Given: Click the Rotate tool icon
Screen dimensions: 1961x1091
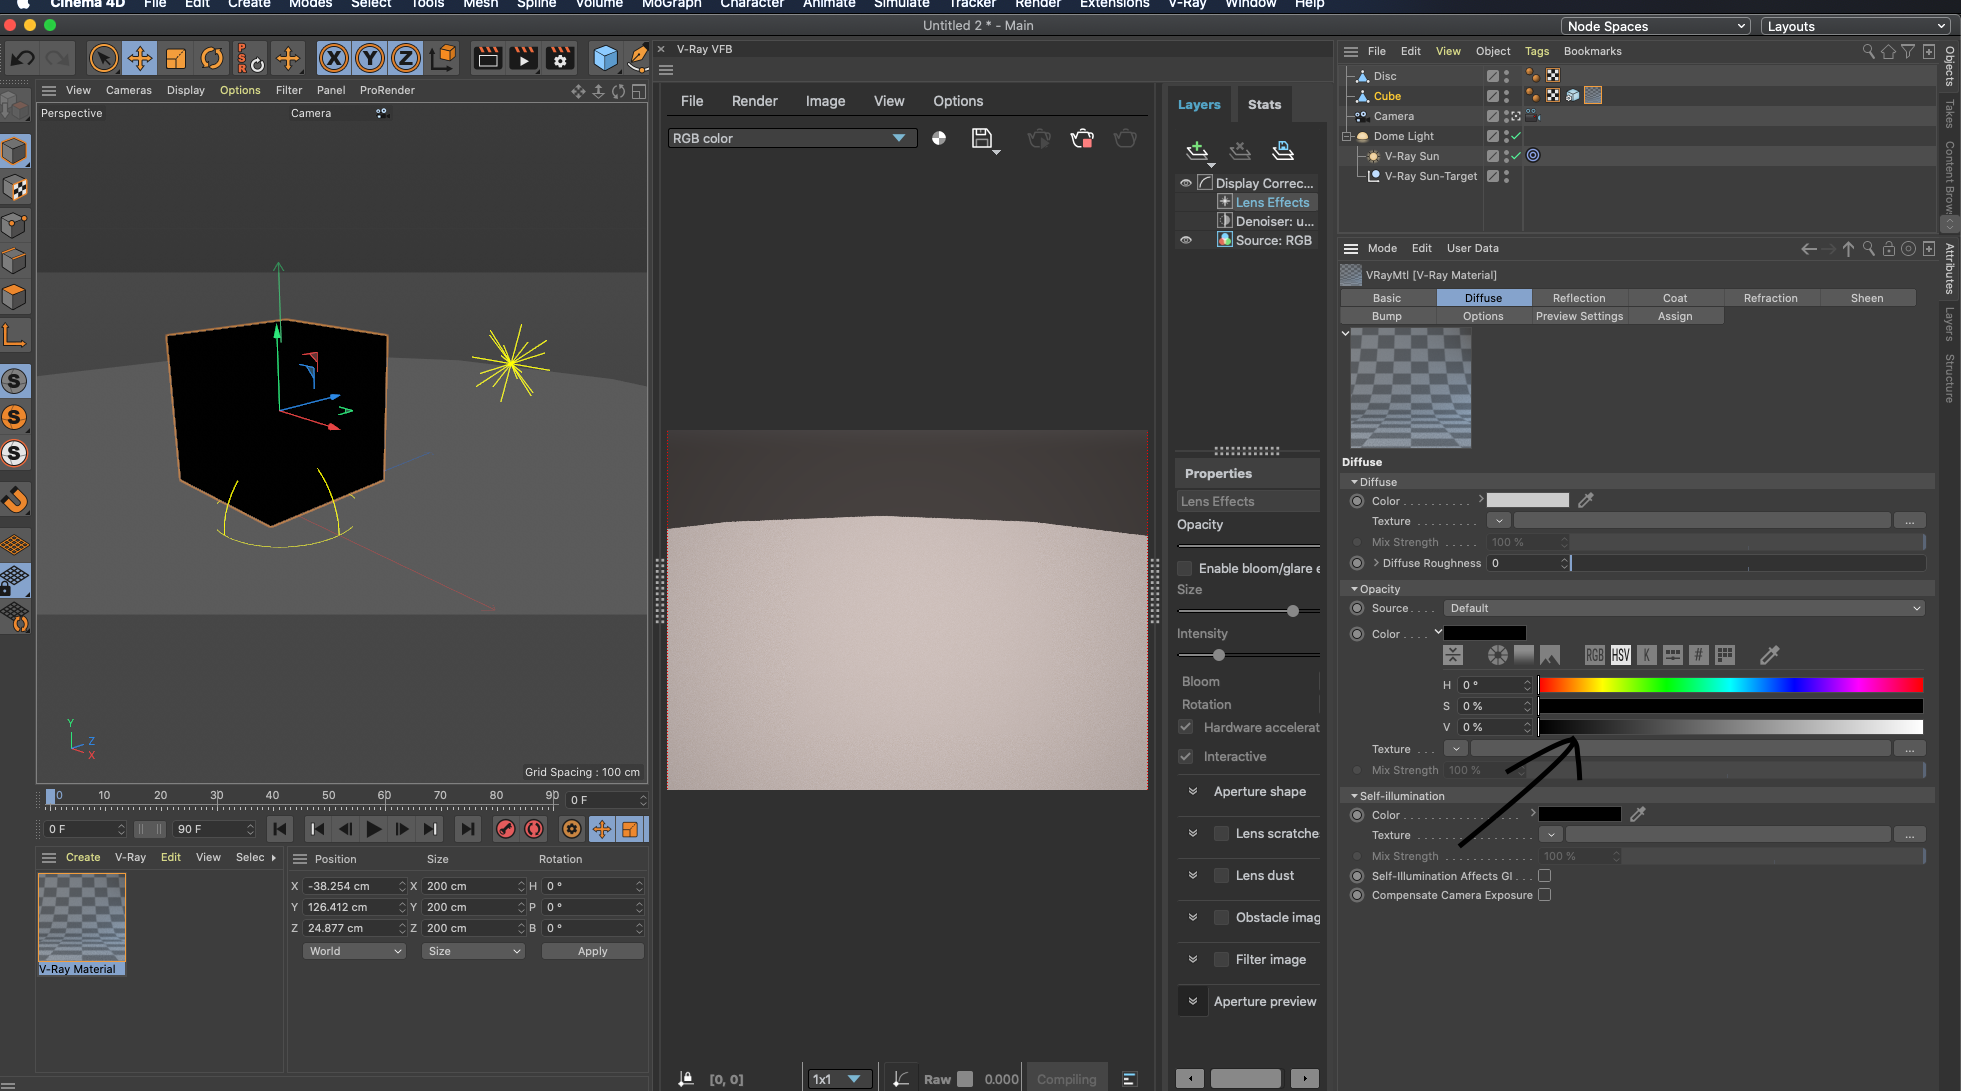Looking at the screenshot, I should click(x=212, y=59).
